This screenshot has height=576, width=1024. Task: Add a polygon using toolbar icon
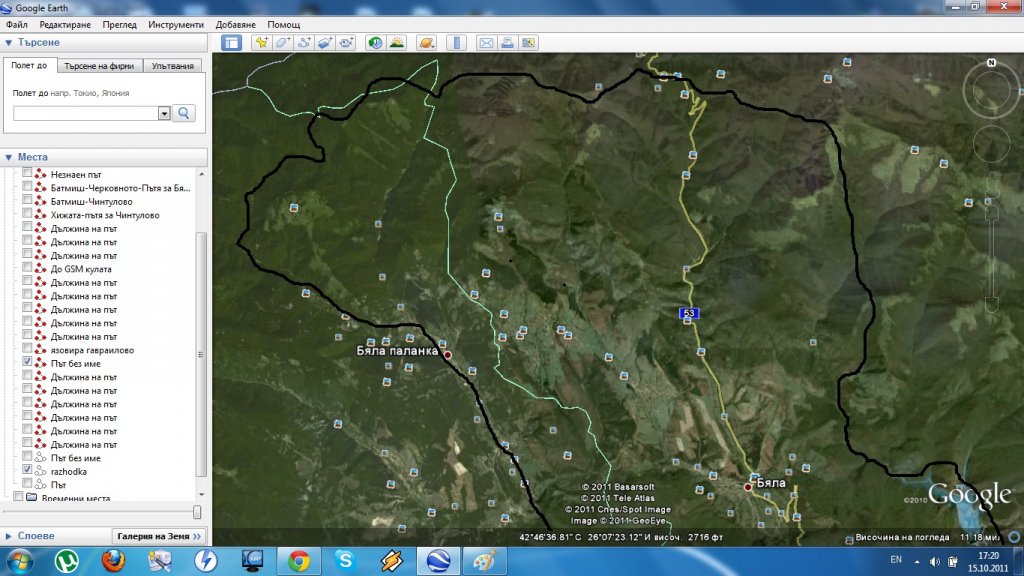(x=283, y=43)
